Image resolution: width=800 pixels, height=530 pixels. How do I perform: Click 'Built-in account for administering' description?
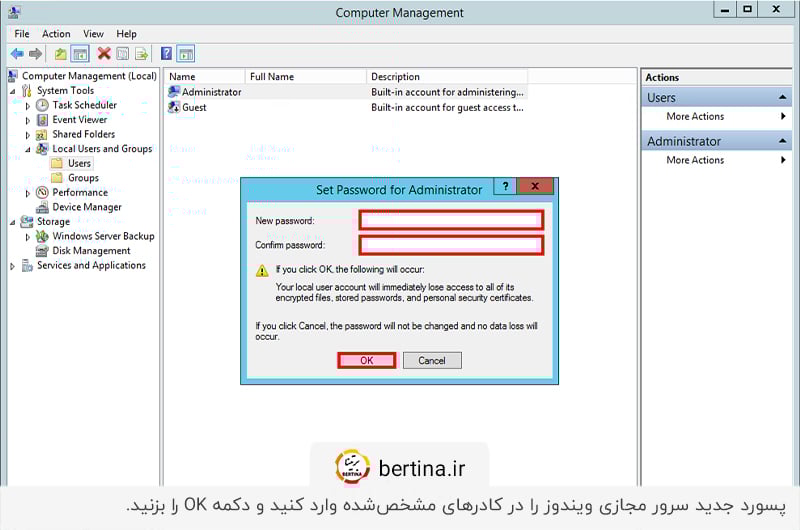(x=447, y=92)
